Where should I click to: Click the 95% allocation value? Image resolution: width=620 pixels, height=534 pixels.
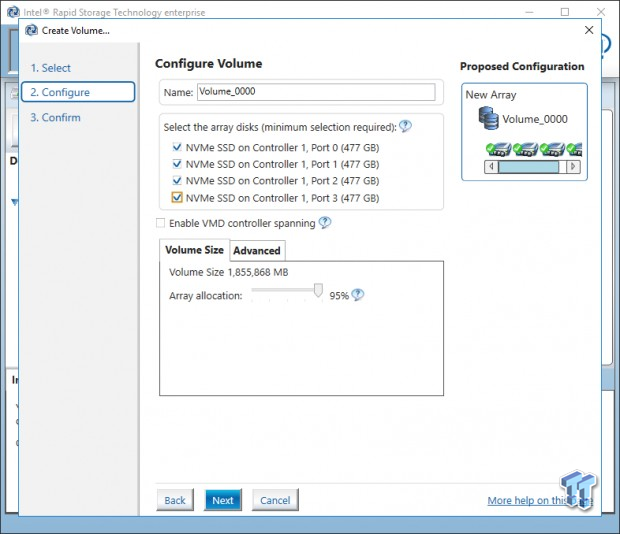click(x=339, y=296)
